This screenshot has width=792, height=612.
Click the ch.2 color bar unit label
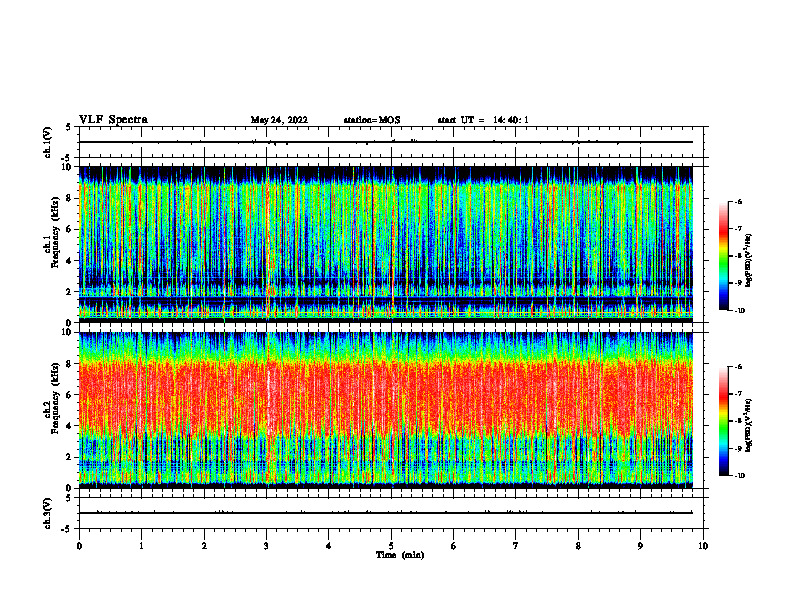coord(748,425)
